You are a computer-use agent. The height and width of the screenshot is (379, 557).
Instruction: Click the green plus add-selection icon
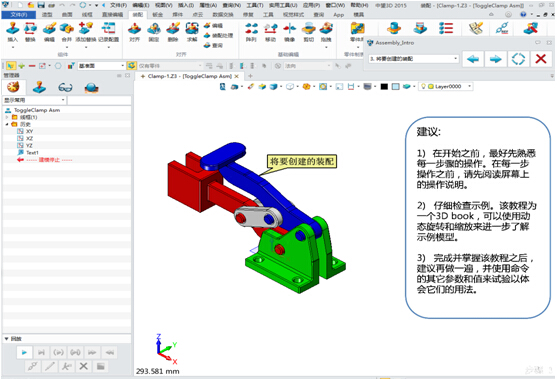tap(22, 66)
